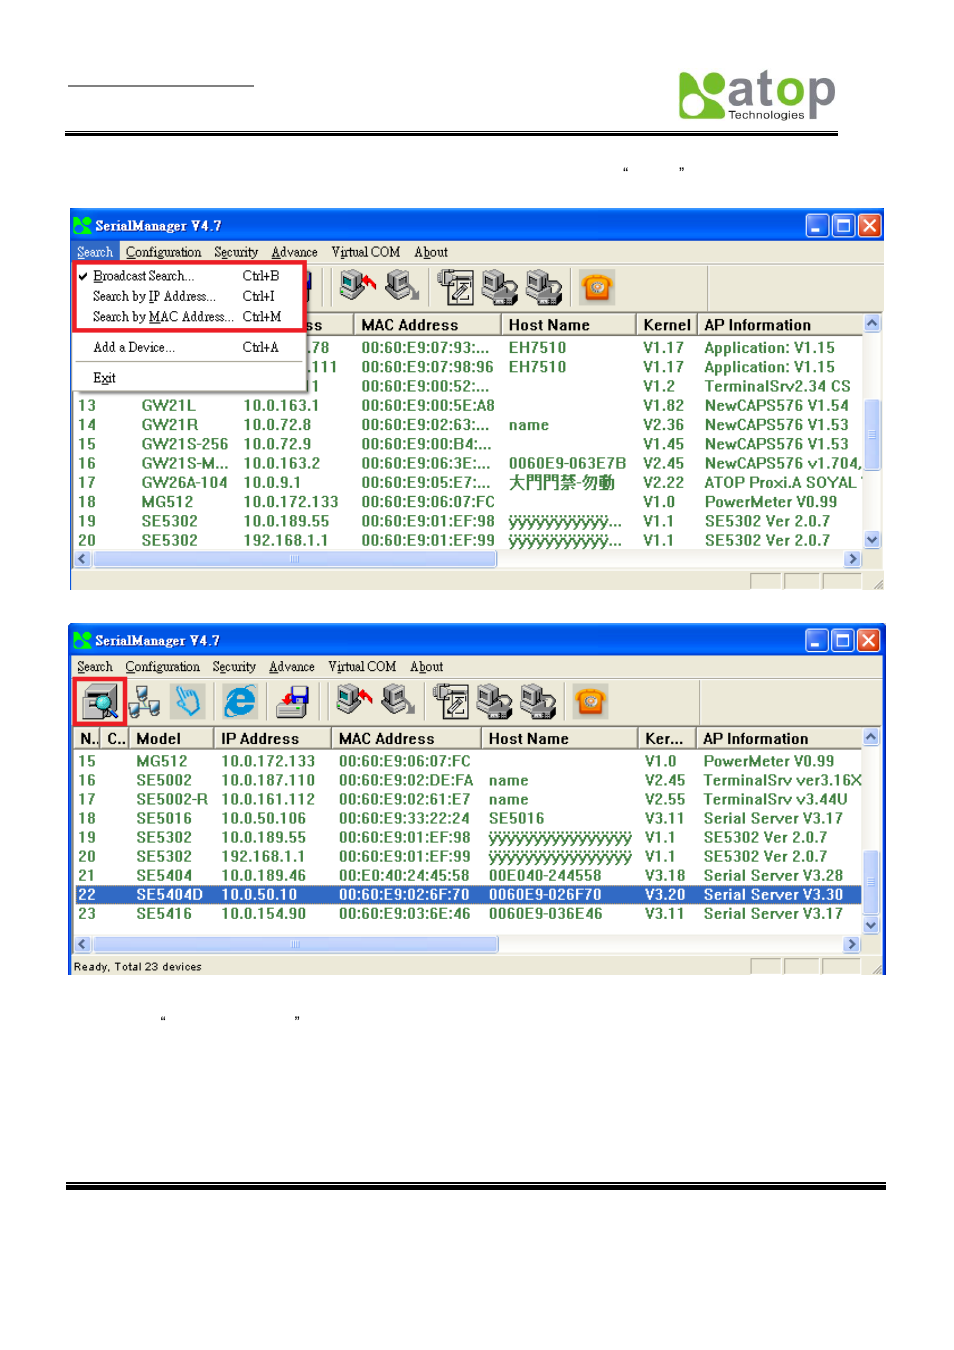Select row GW26A-104 with IP 10.0.9.1
Screen dimensions: 954x1350
[x=469, y=482]
